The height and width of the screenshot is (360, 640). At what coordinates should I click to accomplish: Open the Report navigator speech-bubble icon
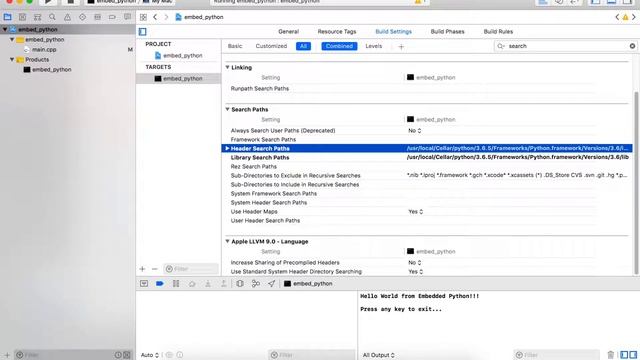127,17
